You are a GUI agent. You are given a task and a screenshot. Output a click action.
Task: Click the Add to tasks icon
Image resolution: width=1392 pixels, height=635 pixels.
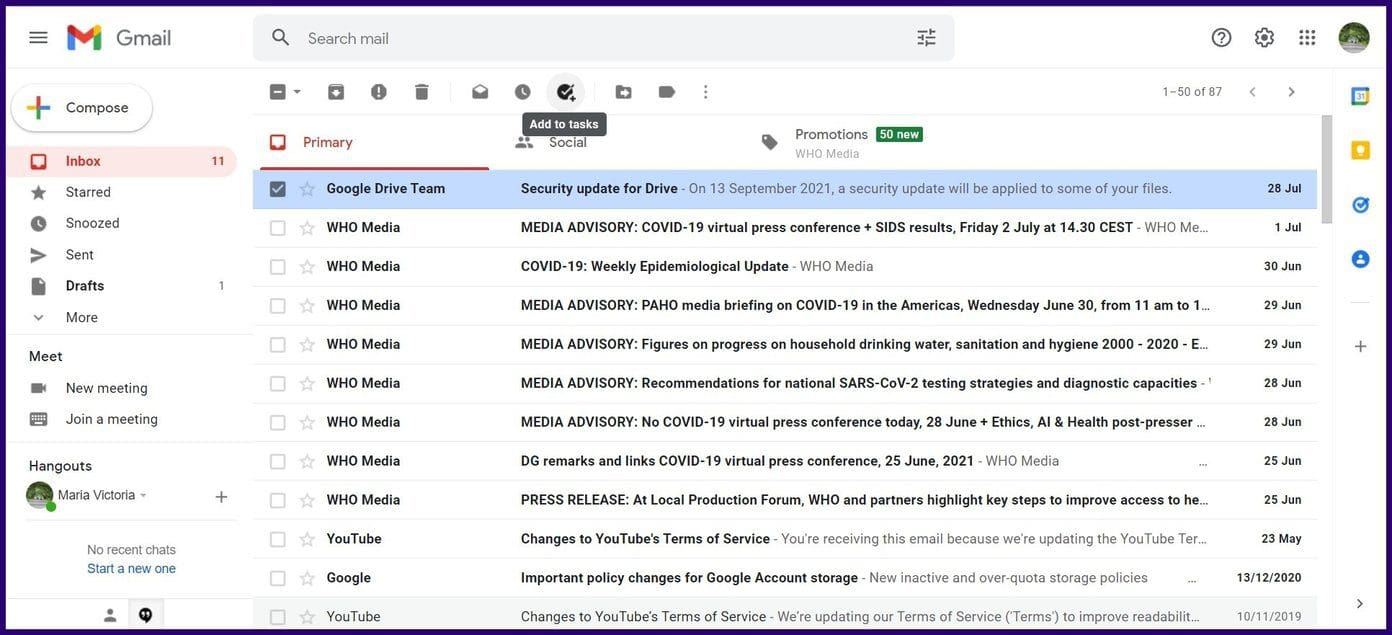(x=566, y=92)
